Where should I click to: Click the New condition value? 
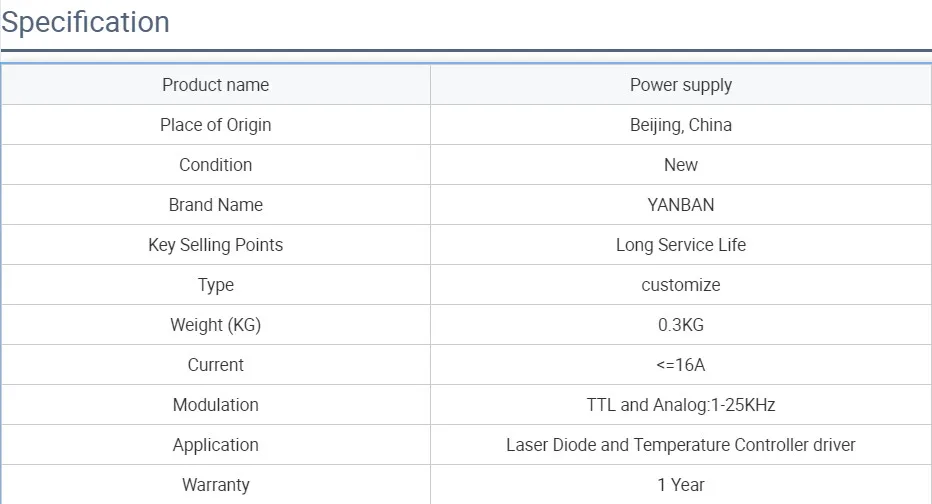click(x=681, y=165)
